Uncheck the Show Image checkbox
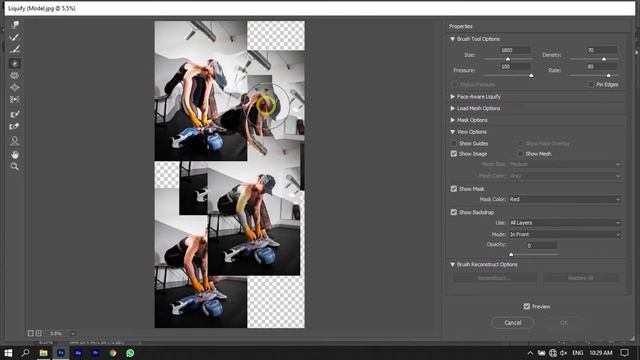 [453, 154]
